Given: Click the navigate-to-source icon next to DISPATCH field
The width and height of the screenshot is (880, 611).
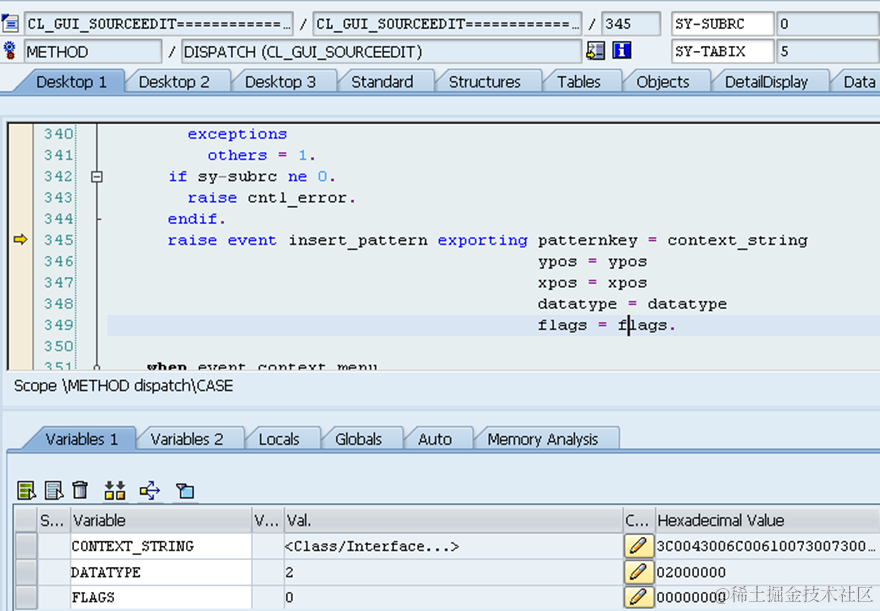Looking at the screenshot, I should pyautogui.click(x=595, y=51).
